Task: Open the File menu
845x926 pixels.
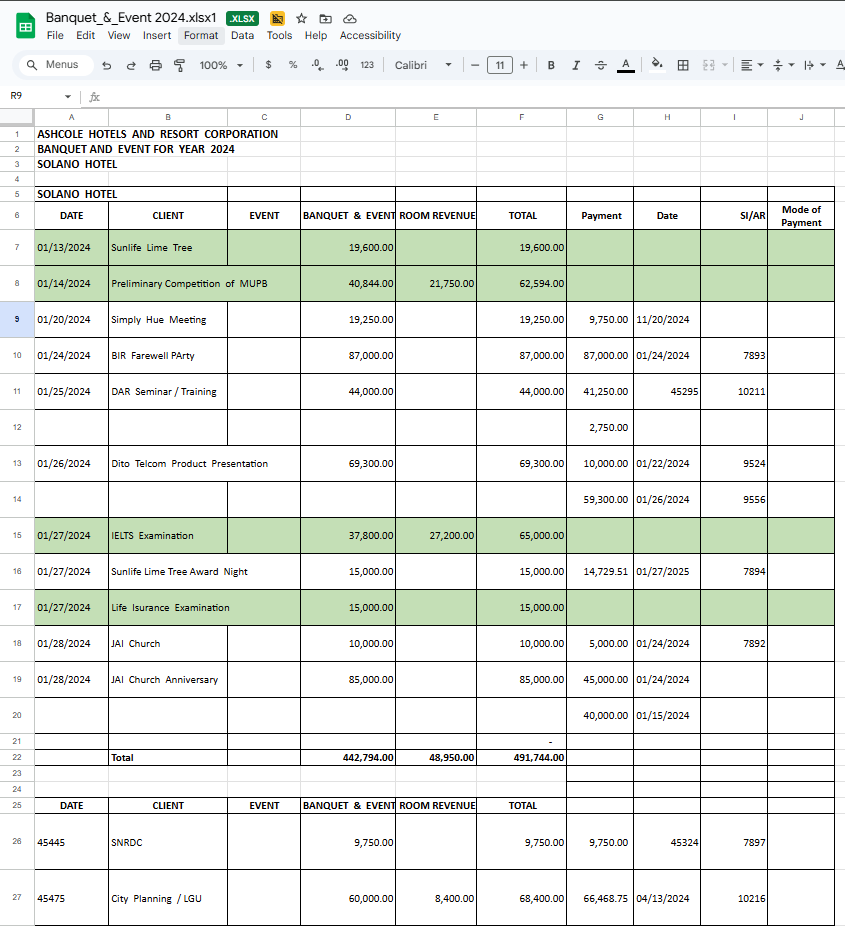Action: point(55,35)
